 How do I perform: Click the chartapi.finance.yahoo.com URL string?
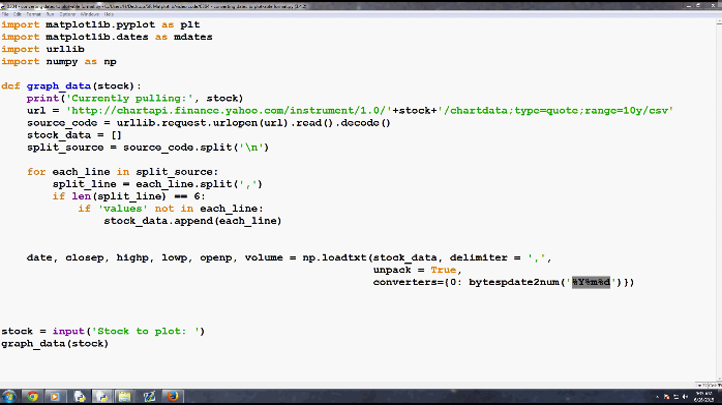pos(228,110)
